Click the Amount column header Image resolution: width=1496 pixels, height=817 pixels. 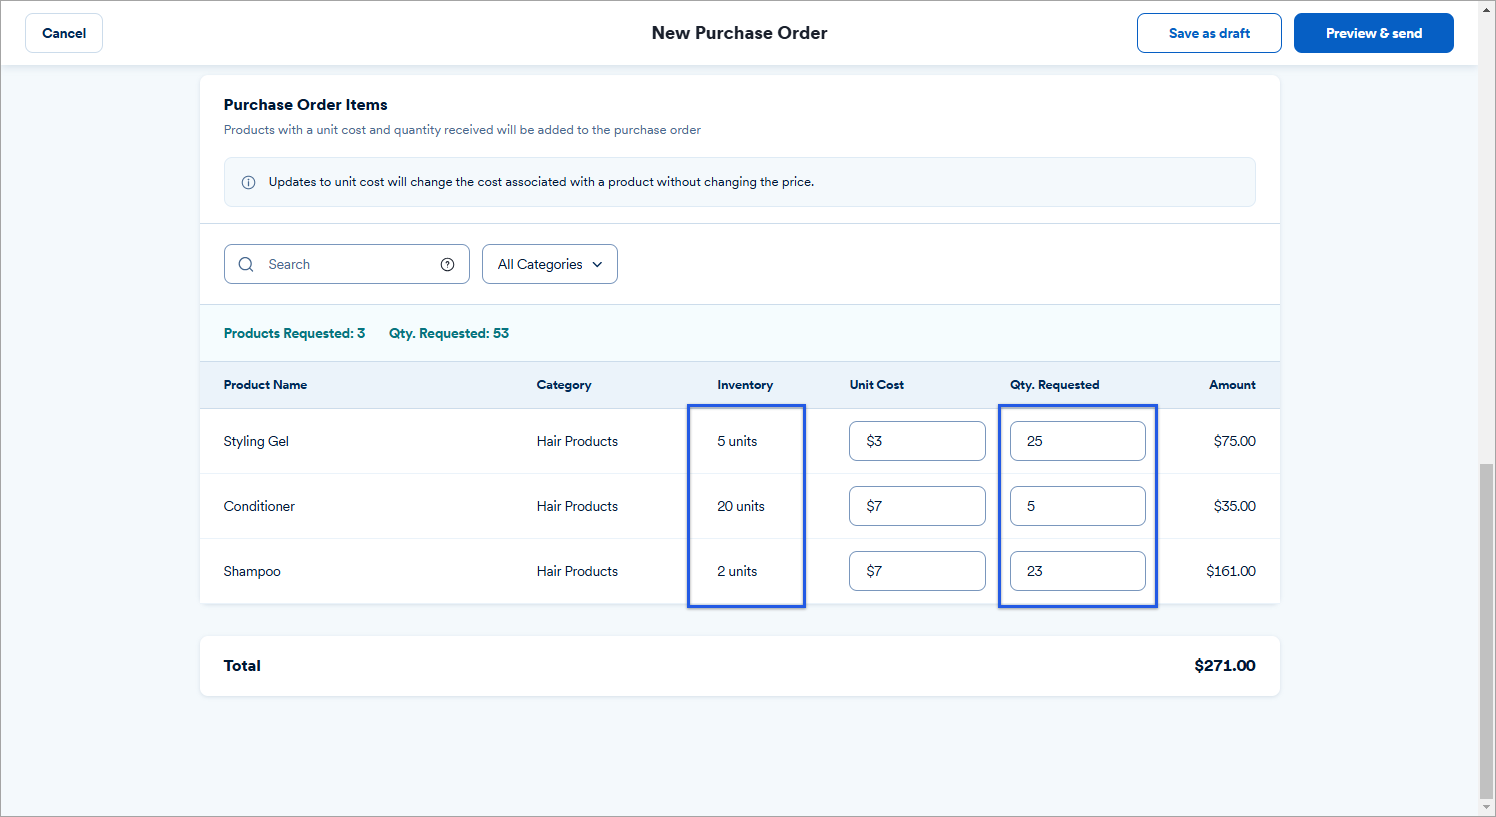pyautogui.click(x=1232, y=385)
